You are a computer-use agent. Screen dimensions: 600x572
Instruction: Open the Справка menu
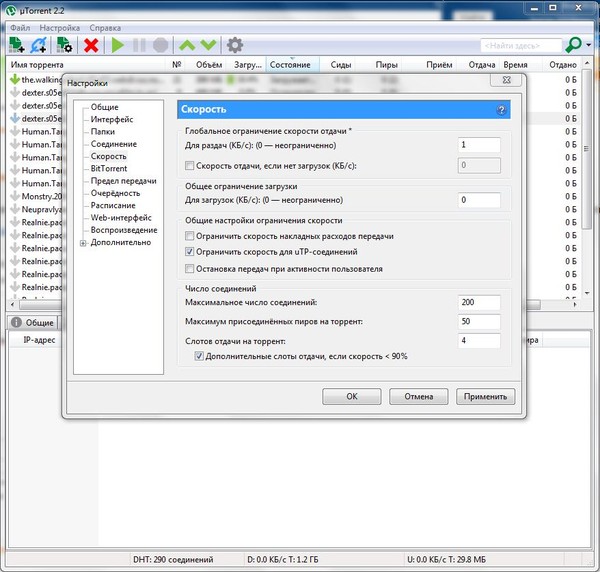[105, 28]
